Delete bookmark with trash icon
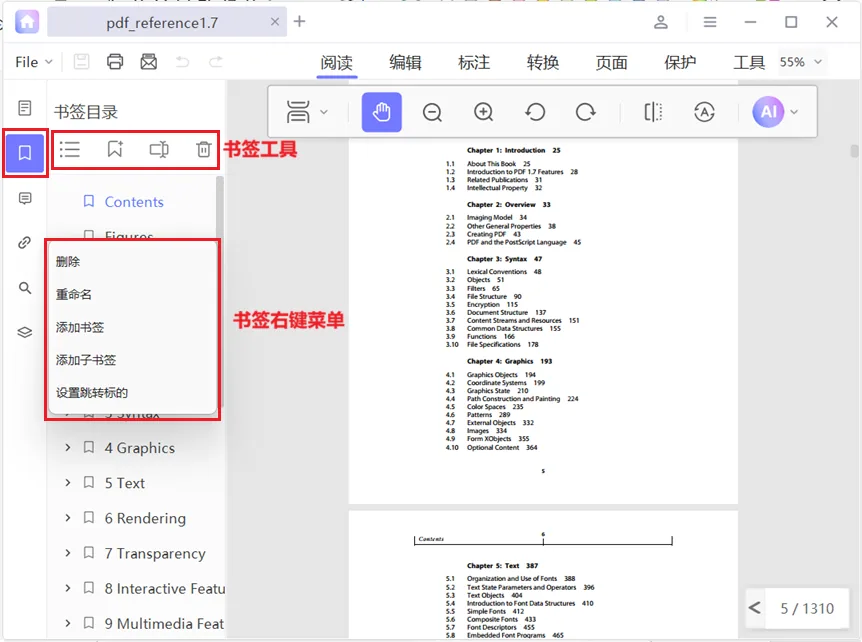The image size is (862, 642). pyautogui.click(x=203, y=149)
